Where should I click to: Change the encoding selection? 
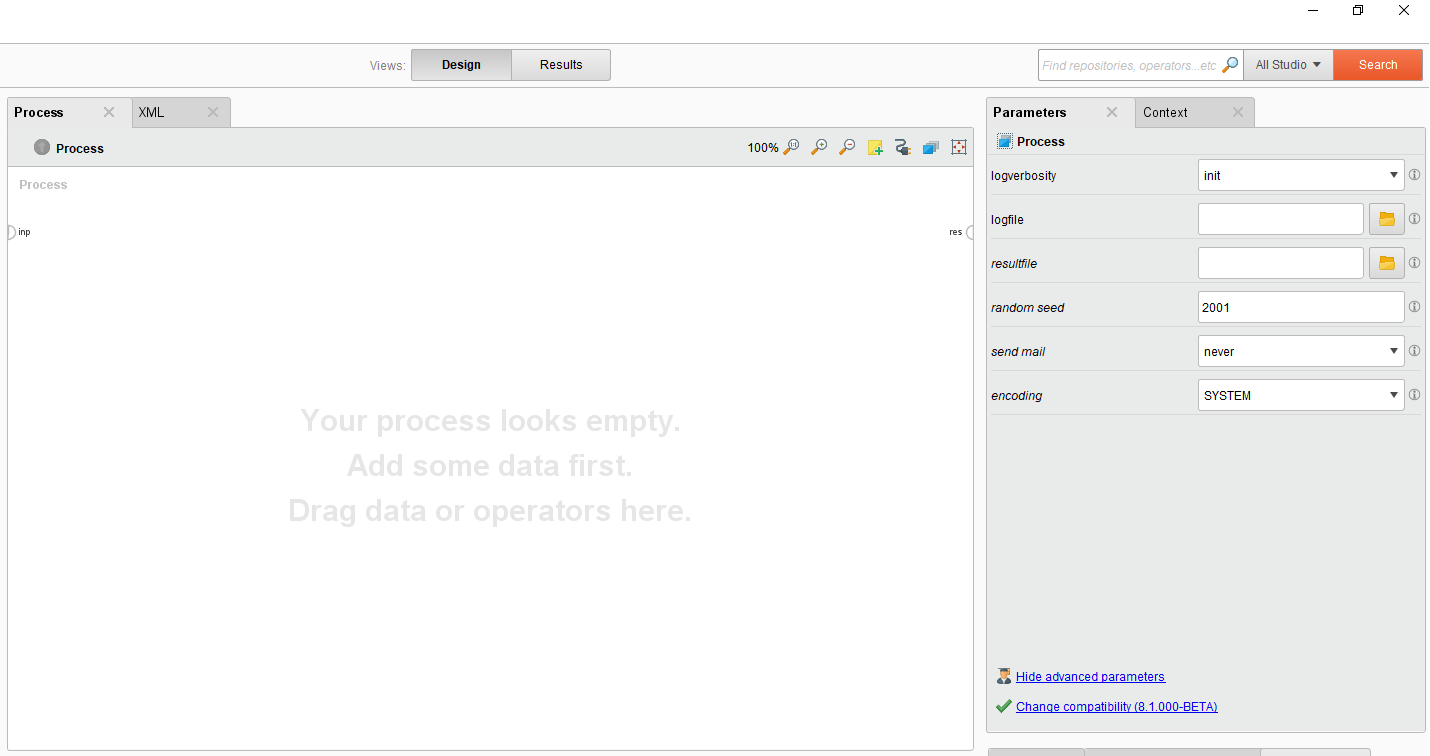point(1392,395)
